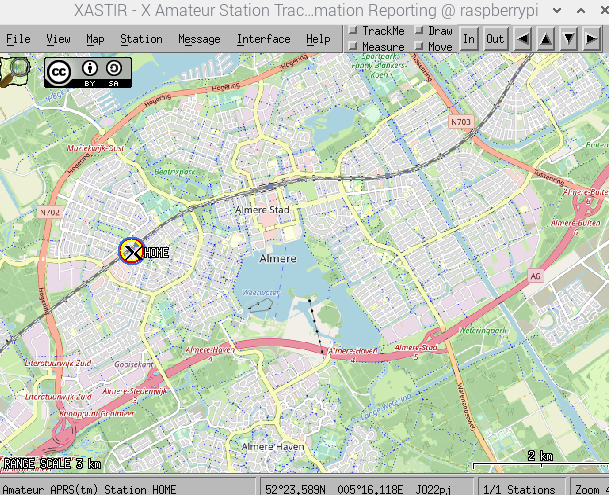The image size is (609, 495).
Task: Enable the Measure checkbox
Action: click(353, 46)
